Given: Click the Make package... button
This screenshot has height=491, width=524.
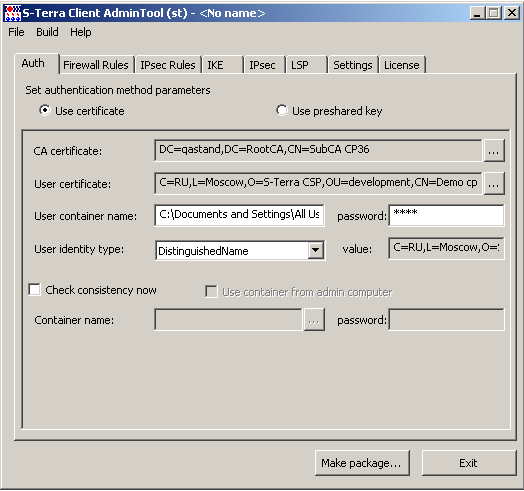Looking at the screenshot, I should tap(362, 463).
